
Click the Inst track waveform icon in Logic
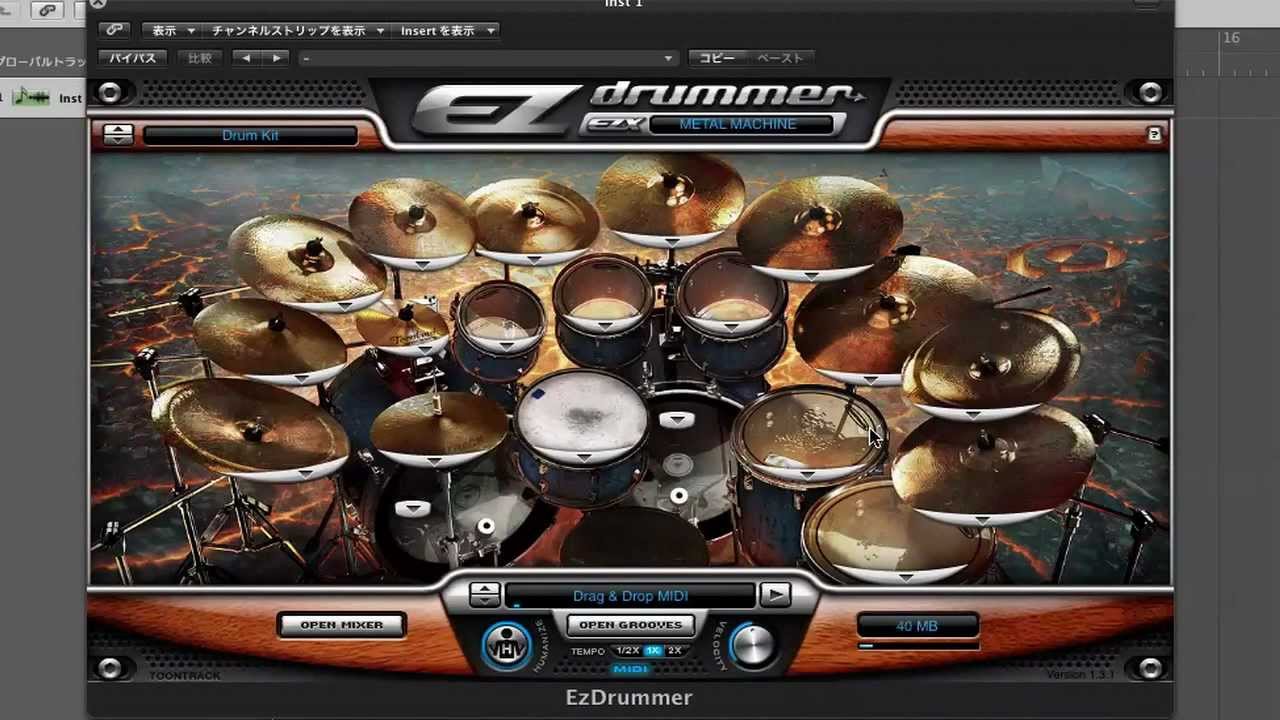tap(33, 97)
